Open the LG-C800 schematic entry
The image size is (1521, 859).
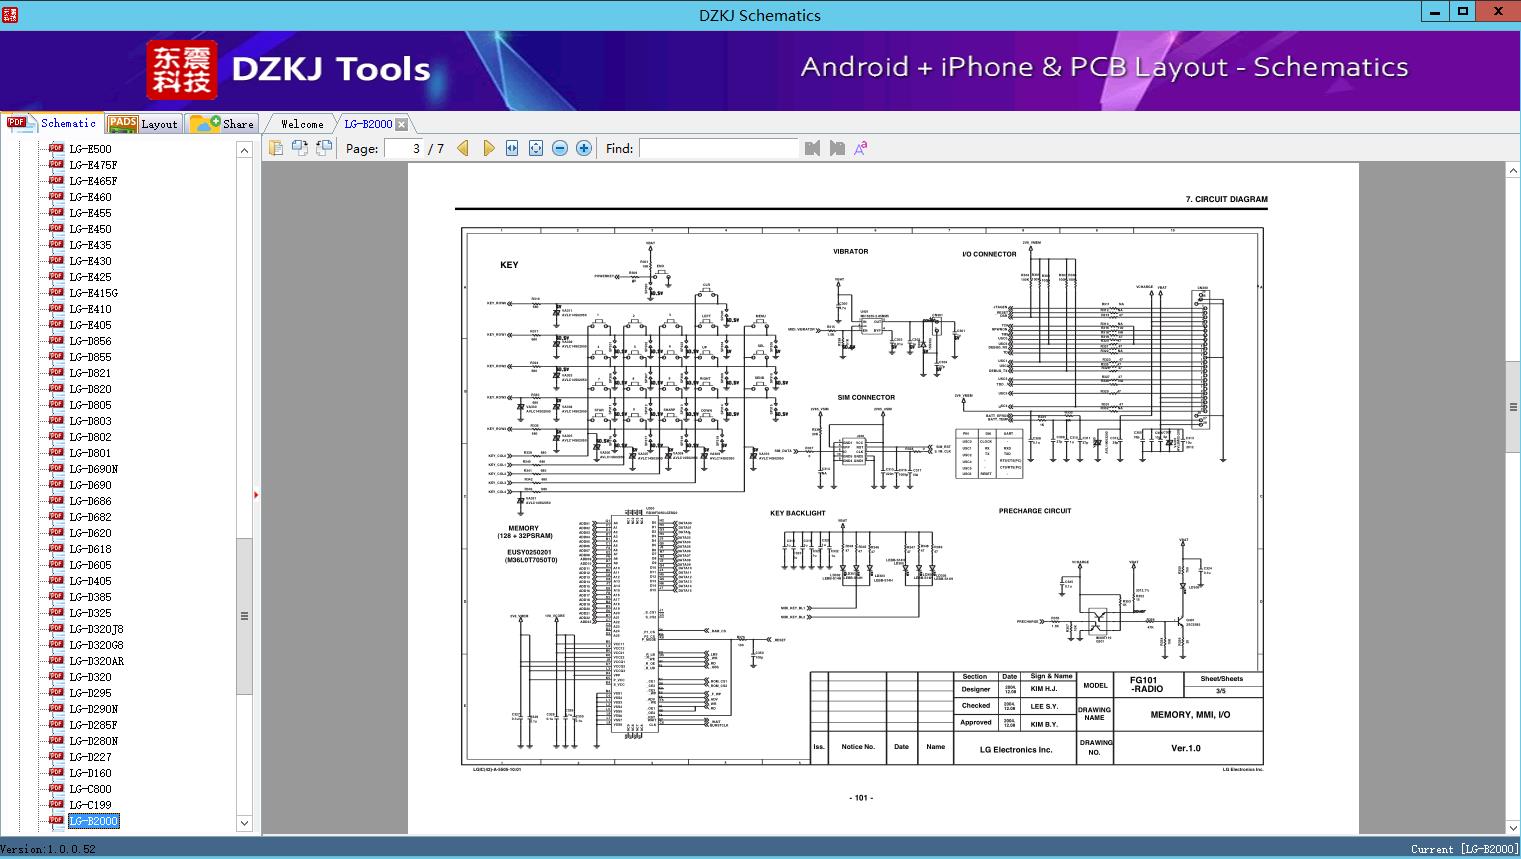pos(90,789)
